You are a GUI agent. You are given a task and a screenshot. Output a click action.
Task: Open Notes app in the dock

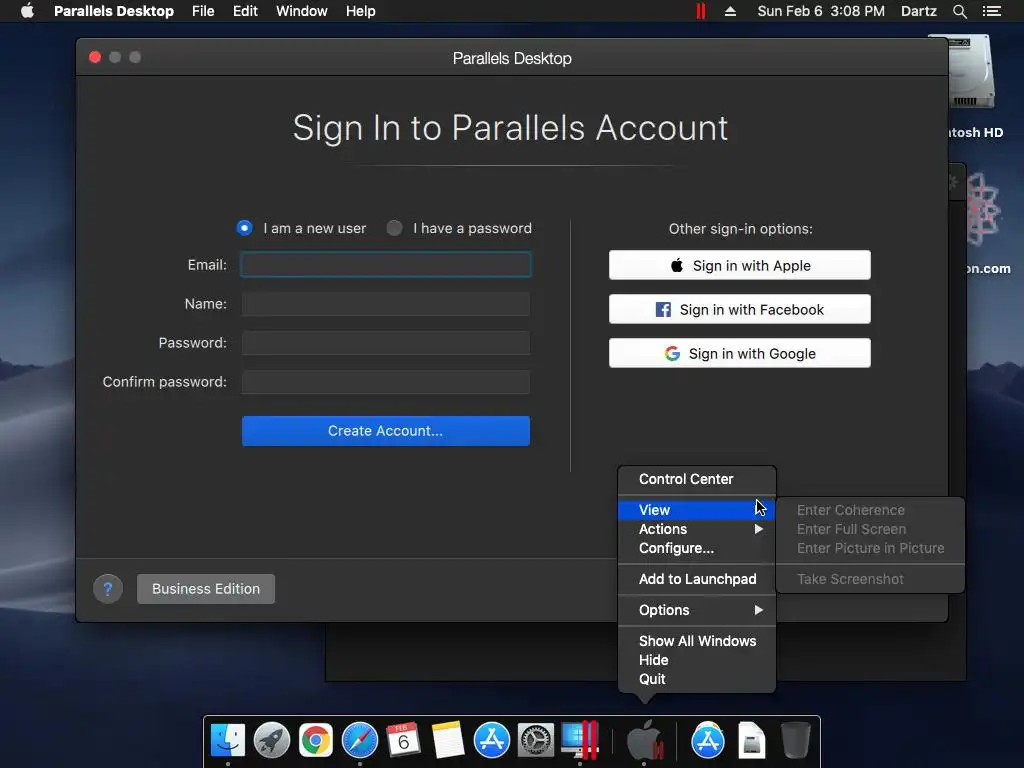(x=448, y=740)
